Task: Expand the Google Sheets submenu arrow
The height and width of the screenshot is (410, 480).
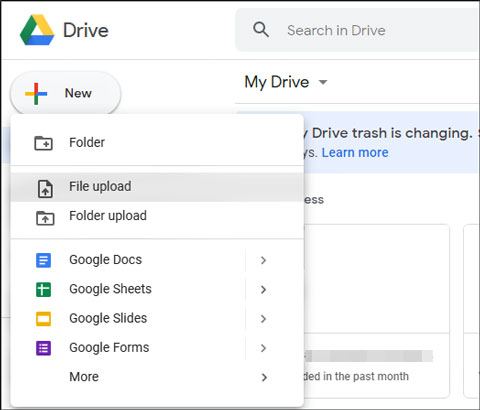Action: pyautogui.click(x=263, y=289)
